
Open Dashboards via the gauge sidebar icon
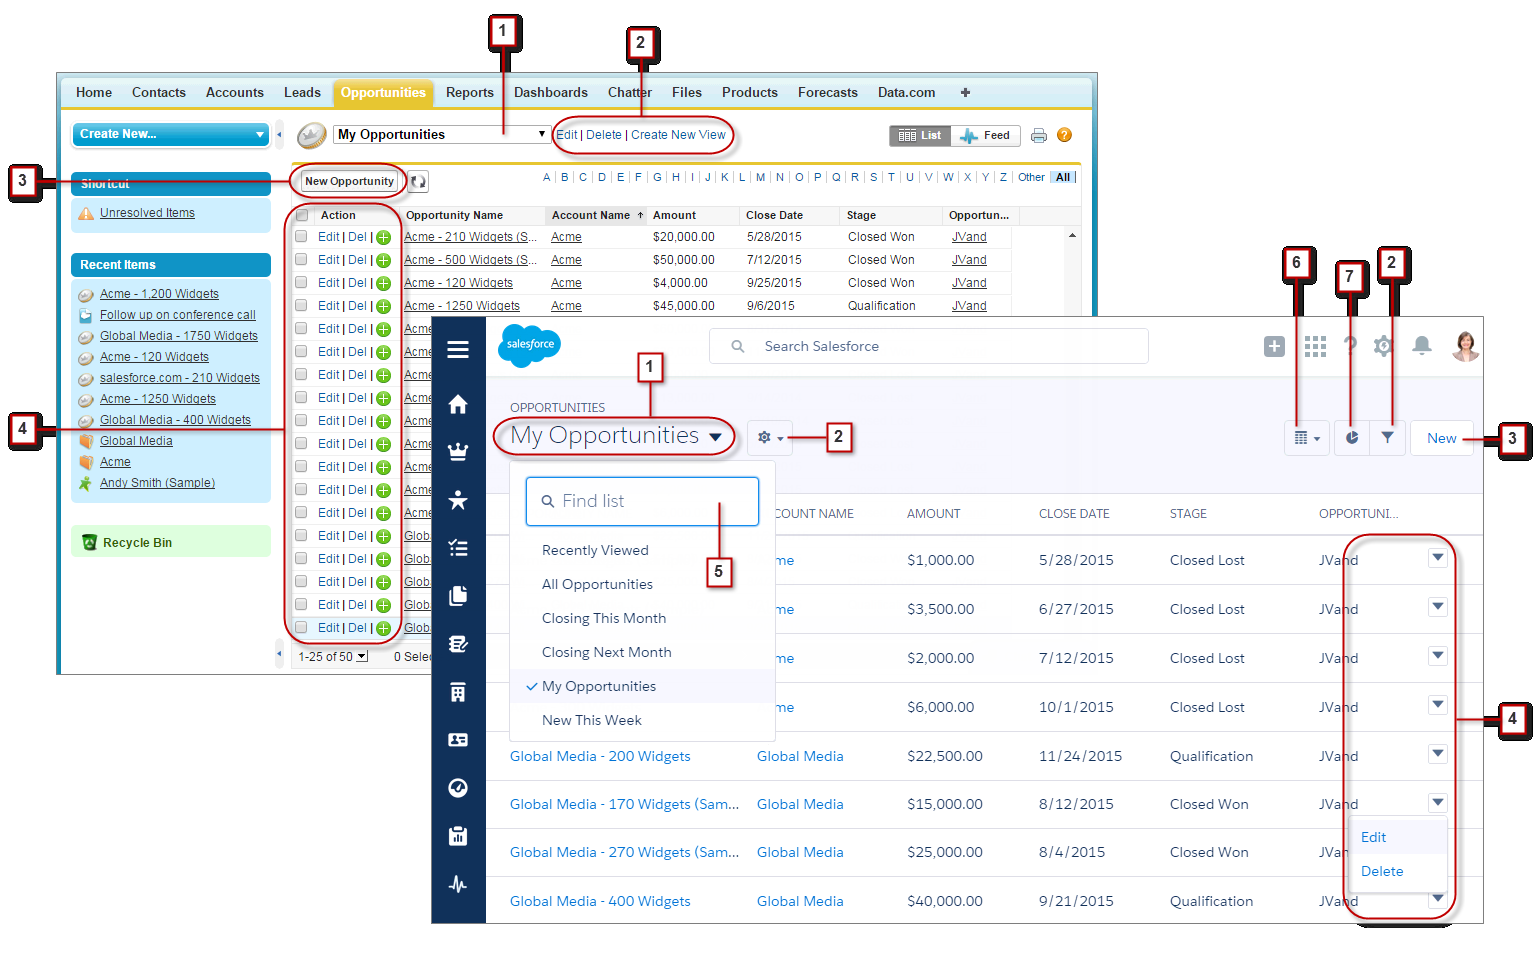(458, 788)
